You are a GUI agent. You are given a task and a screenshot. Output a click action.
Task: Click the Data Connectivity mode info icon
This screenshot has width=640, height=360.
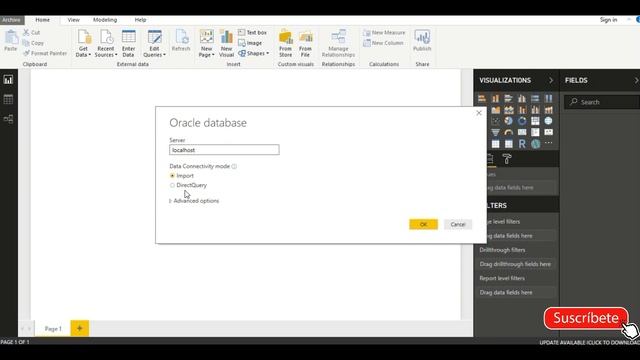(x=234, y=166)
